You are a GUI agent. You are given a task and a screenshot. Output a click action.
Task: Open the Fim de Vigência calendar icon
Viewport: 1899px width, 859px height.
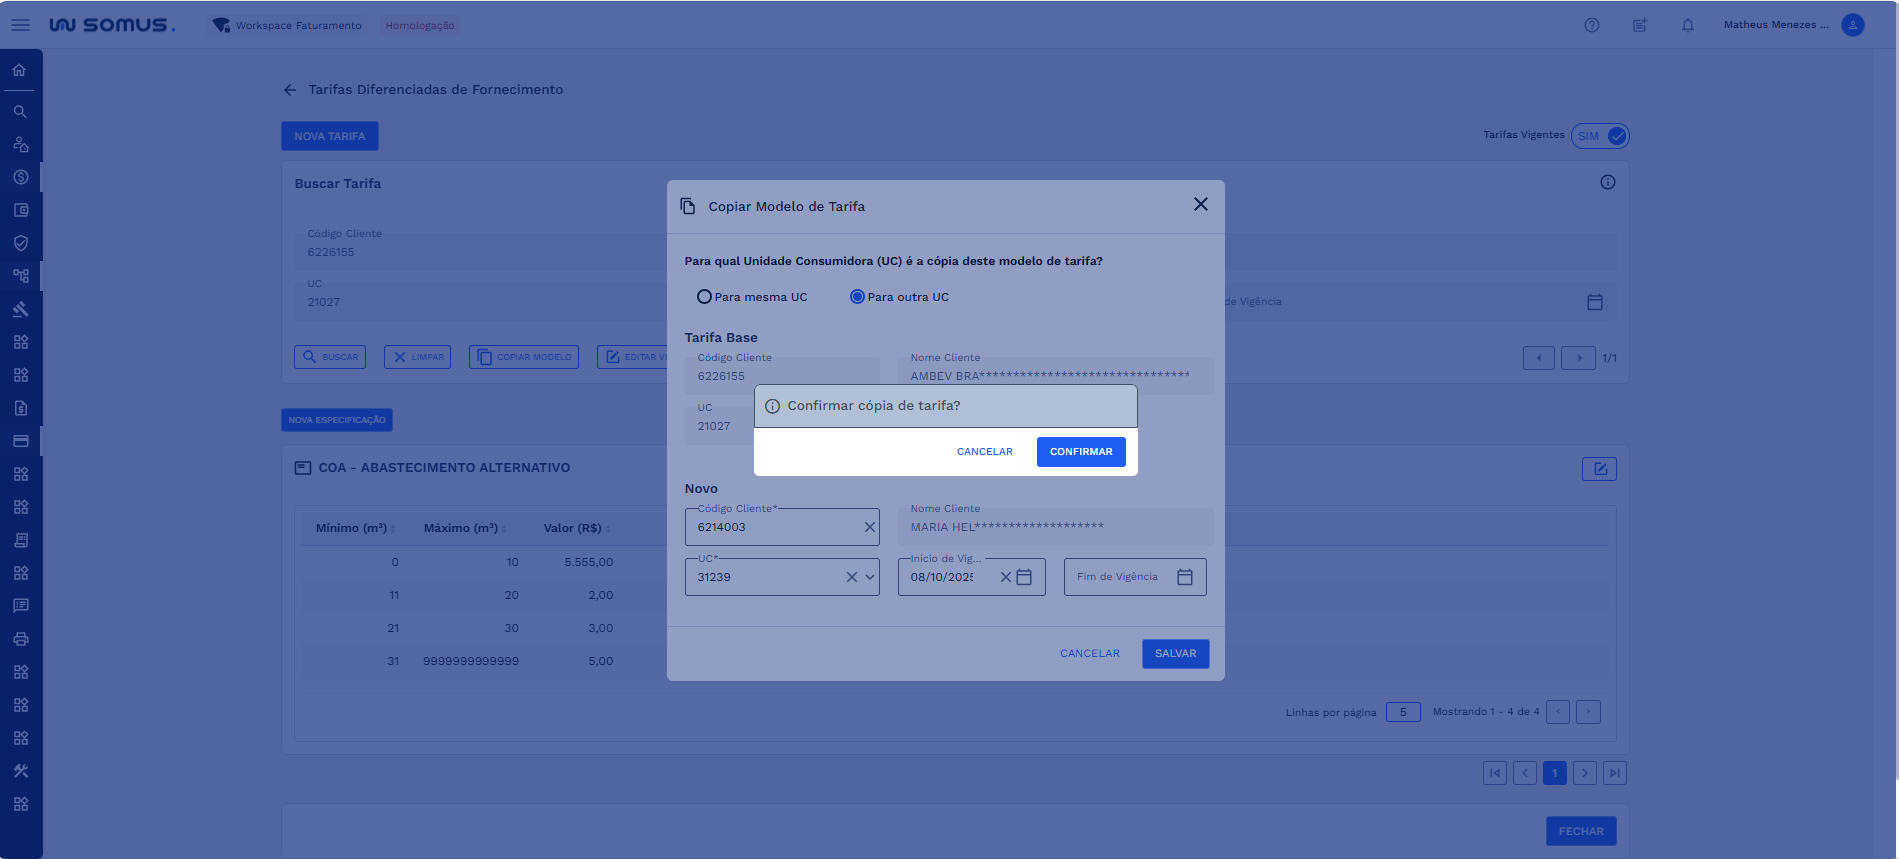(1185, 577)
